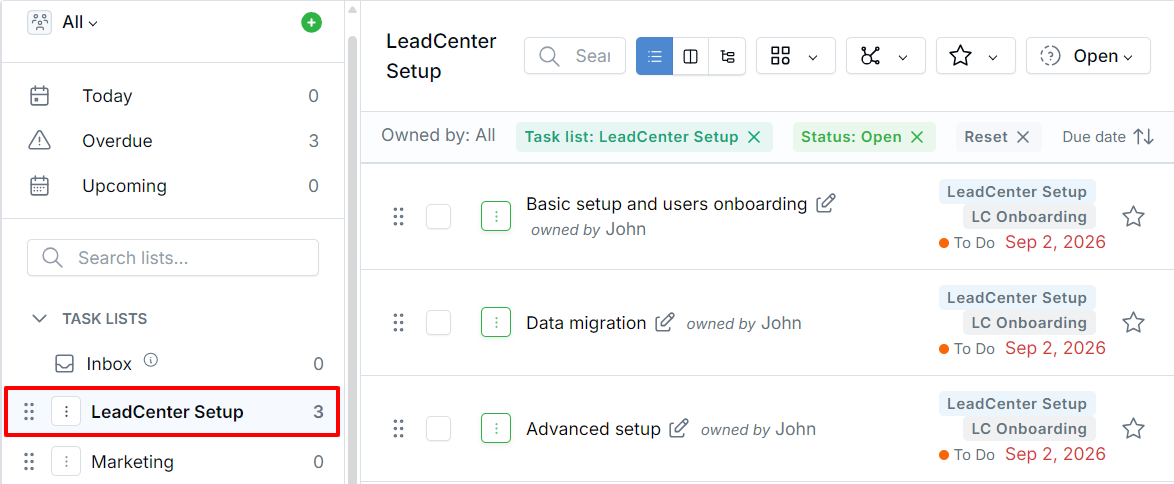Open the star favorites filter dropdown

(976, 56)
